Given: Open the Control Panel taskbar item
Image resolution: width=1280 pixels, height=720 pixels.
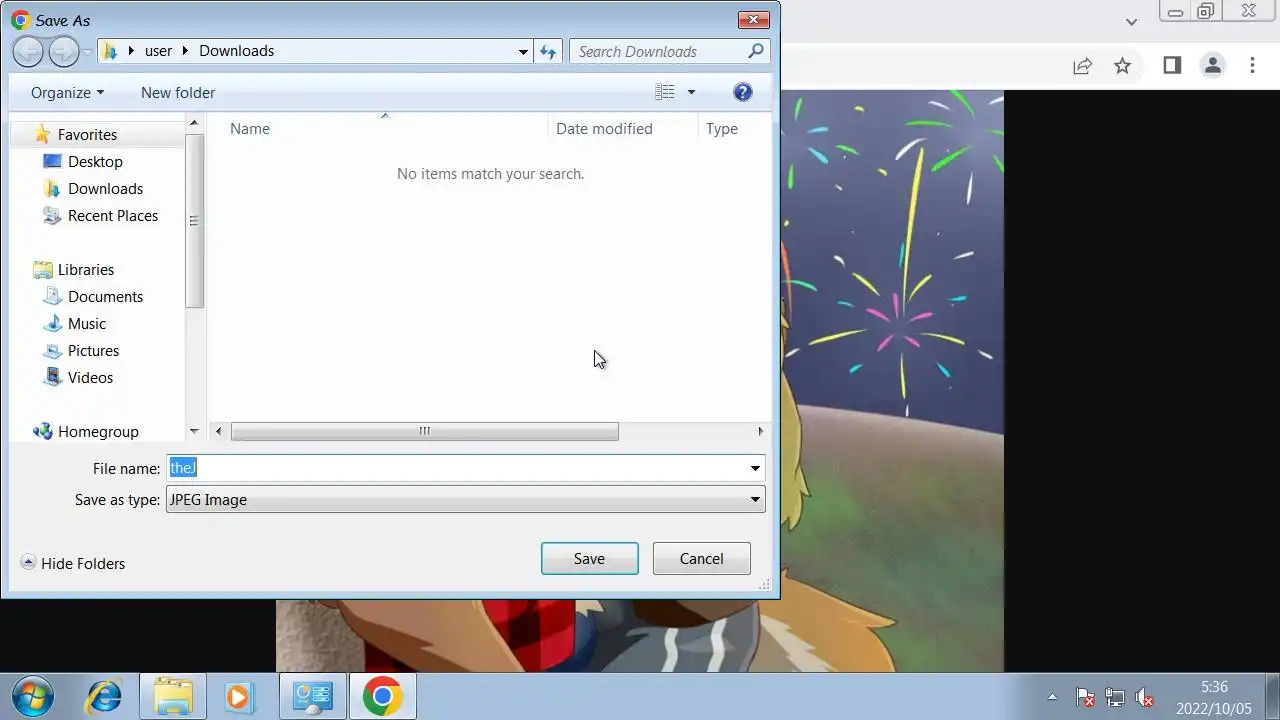Looking at the screenshot, I should (313, 696).
